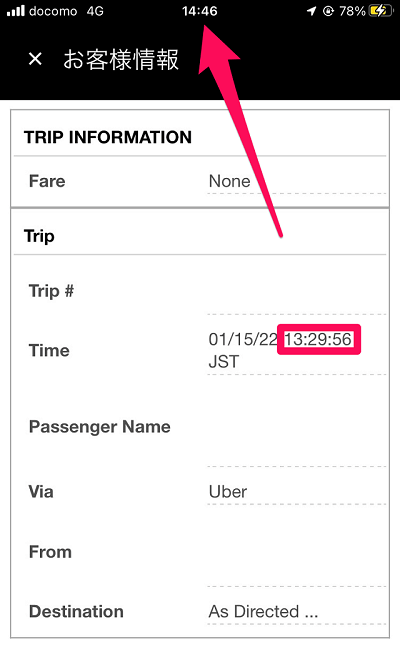Tap the Trip subsection heading
This screenshot has width=400, height=652.
(39, 236)
